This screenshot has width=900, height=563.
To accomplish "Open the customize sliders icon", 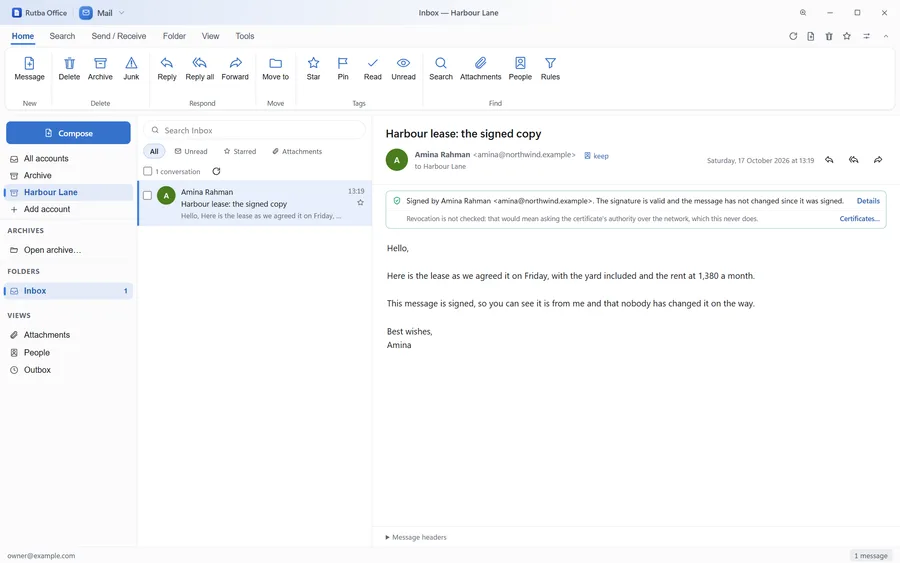I will 866,36.
